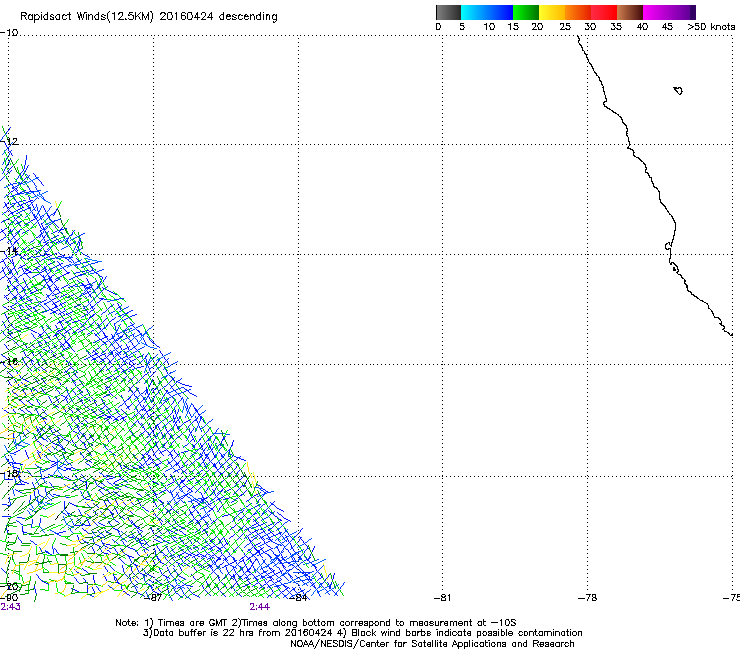This screenshot has height=650, width=740.
Task: Click the gray 0-5 knots color segment
Action: (x=448, y=12)
